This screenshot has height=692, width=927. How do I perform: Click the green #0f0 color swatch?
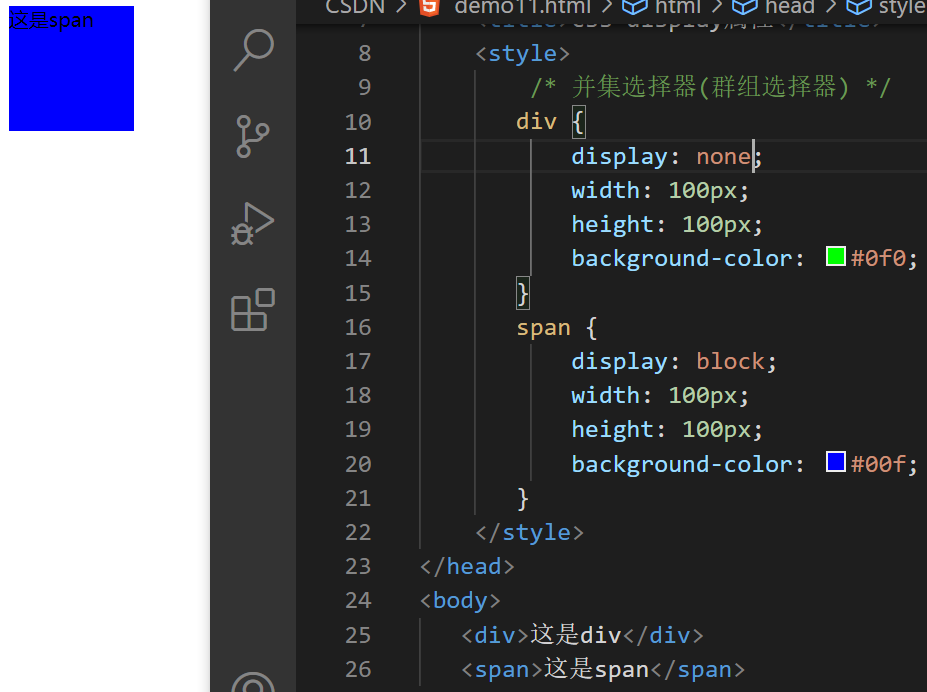834,256
